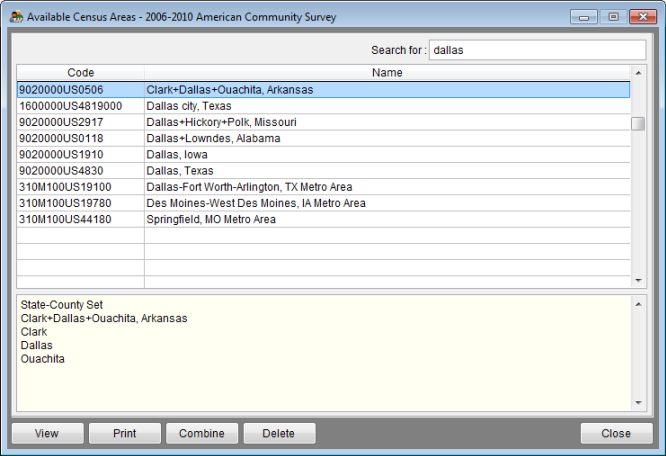The height and width of the screenshot is (456, 666).
Task: Select the Dallas+Lowndes, Alabama row
Action: 323,138
